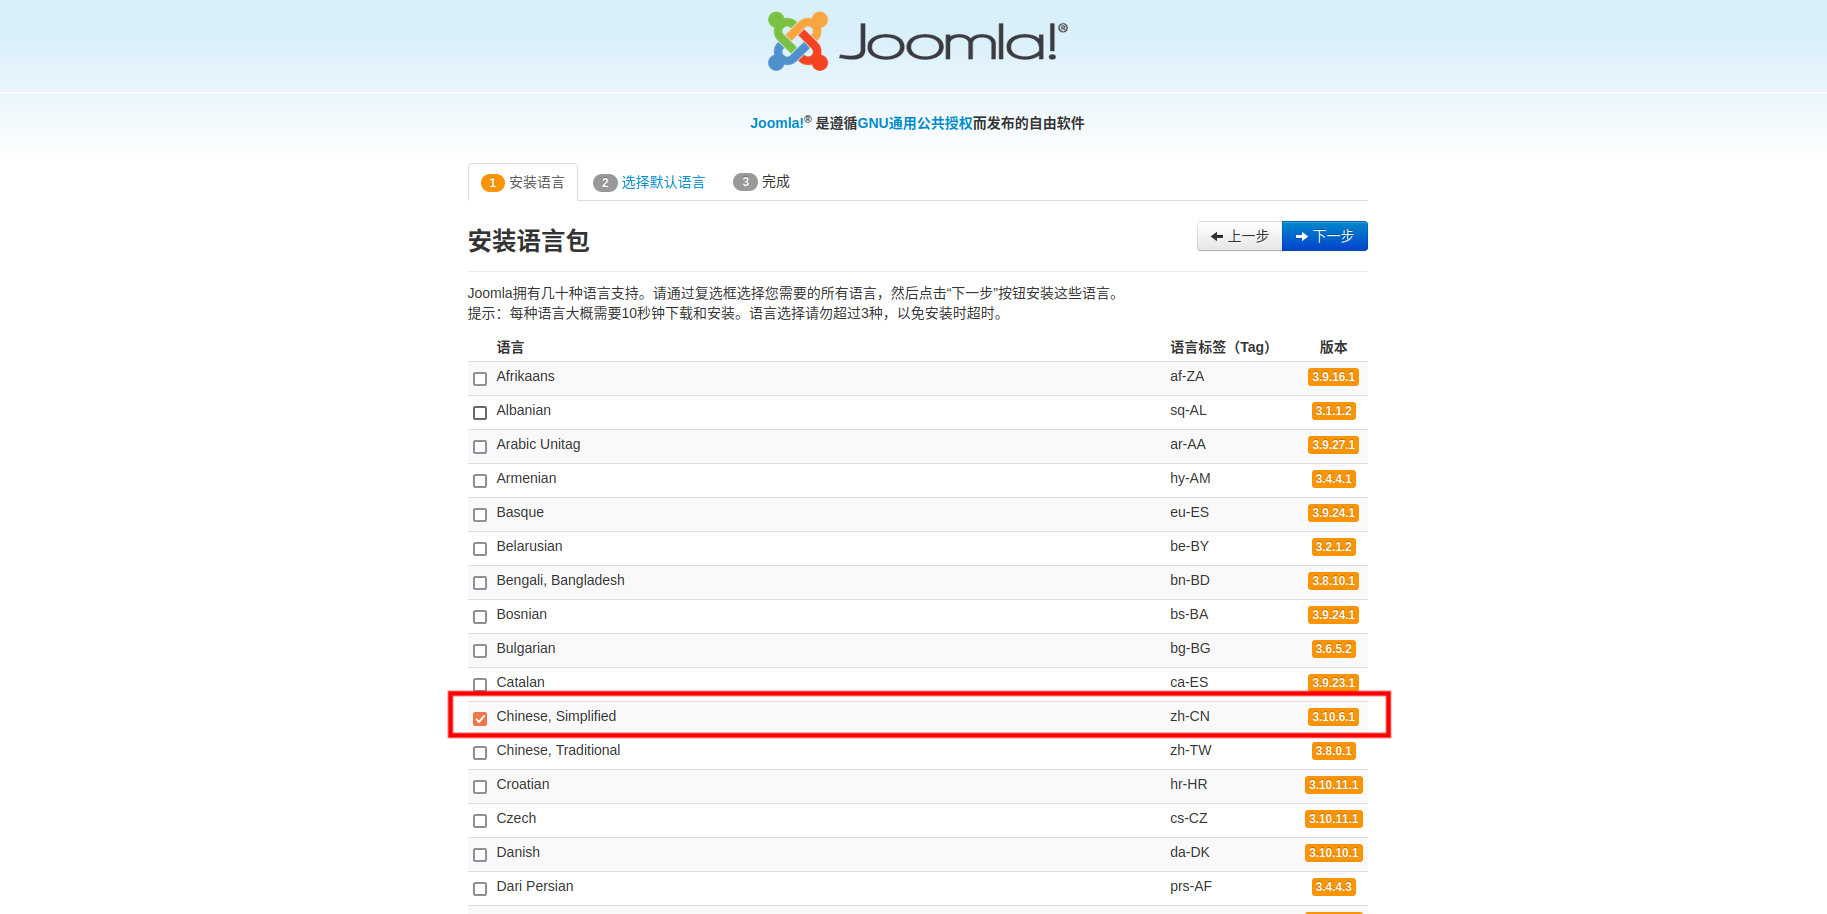Click the hy-AM language tag
1827x914 pixels.
1190,478
